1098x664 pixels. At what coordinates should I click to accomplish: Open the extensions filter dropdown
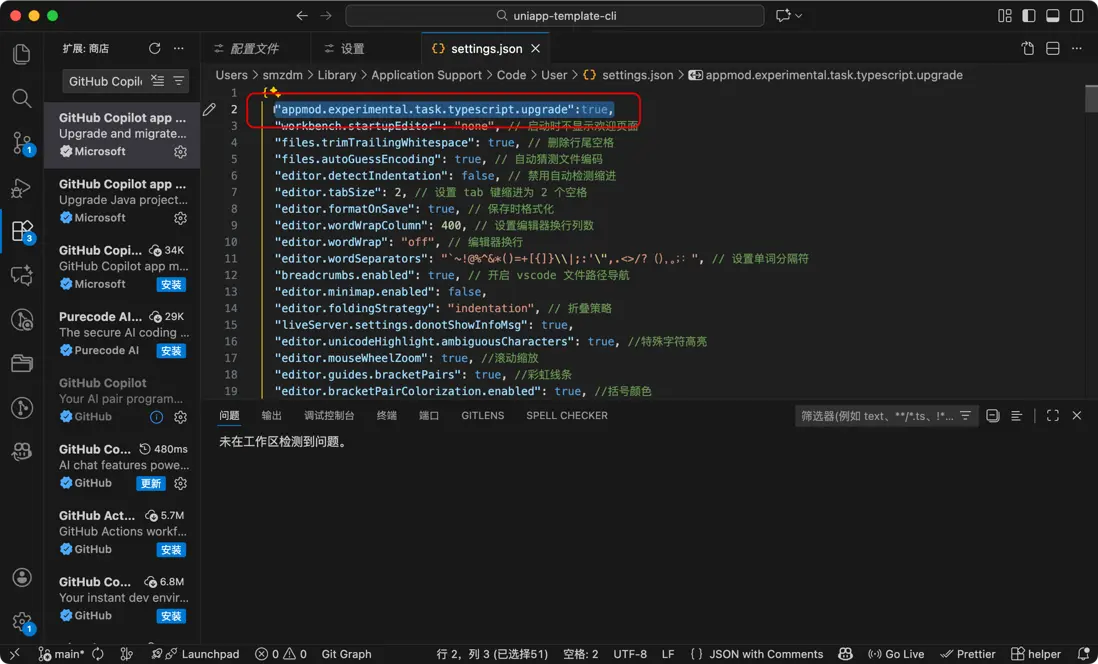[x=179, y=81]
